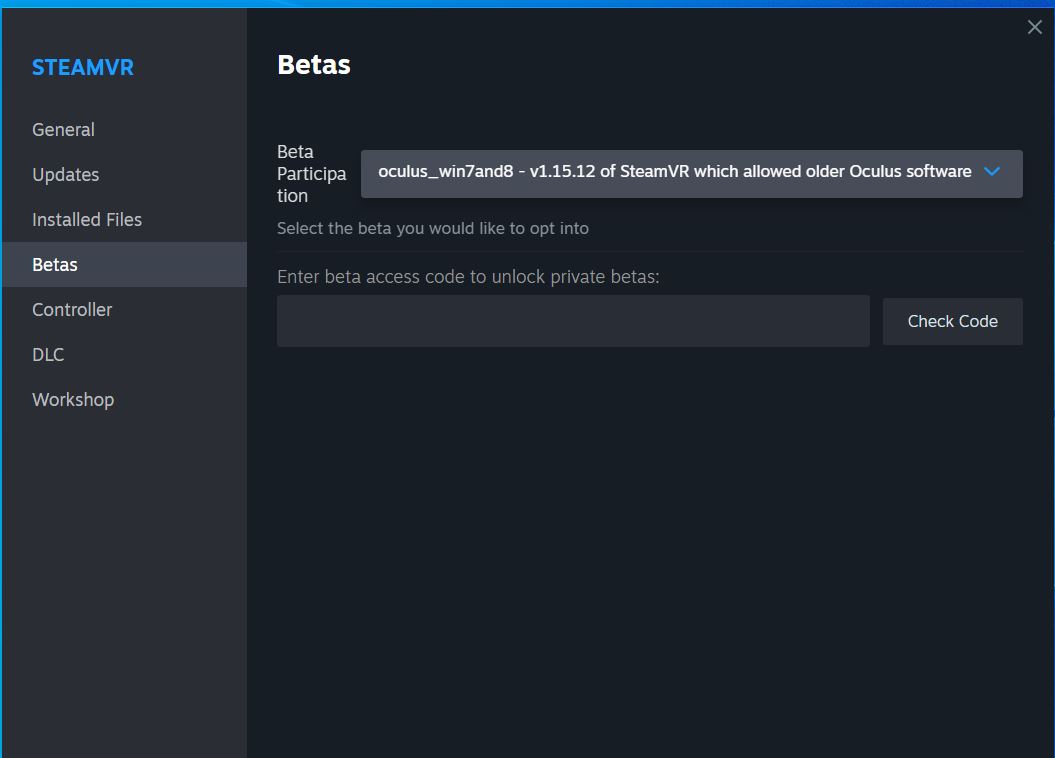This screenshot has width=1055, height=758.
Task: Switch to the Updates section
Action: [65, 175]
